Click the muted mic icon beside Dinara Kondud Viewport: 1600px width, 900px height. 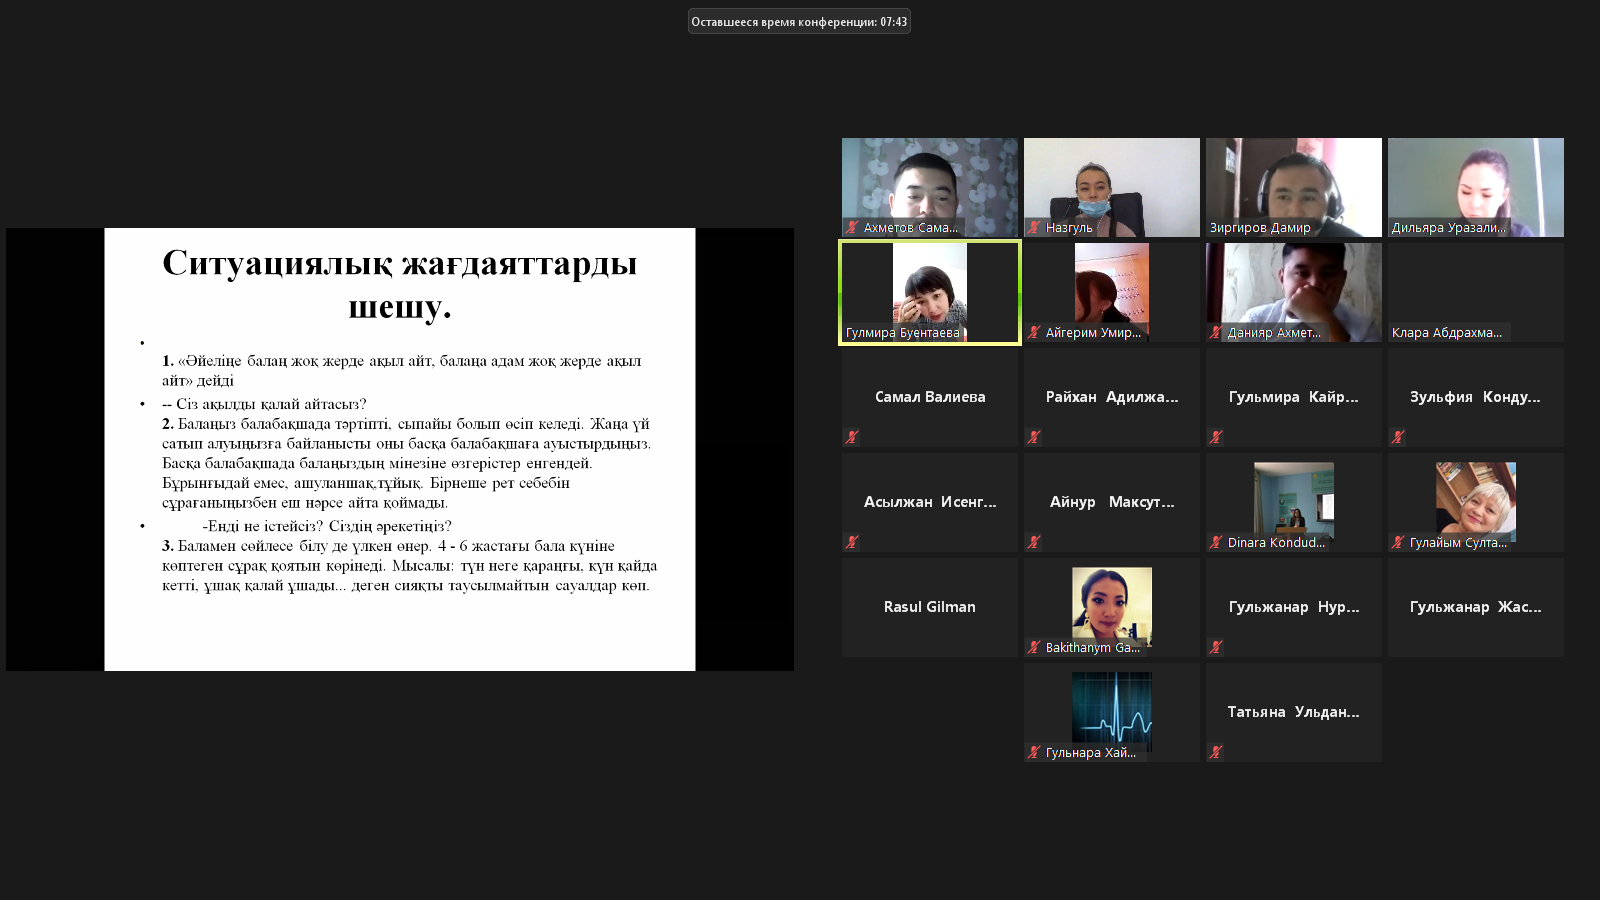coord(1216,543)
